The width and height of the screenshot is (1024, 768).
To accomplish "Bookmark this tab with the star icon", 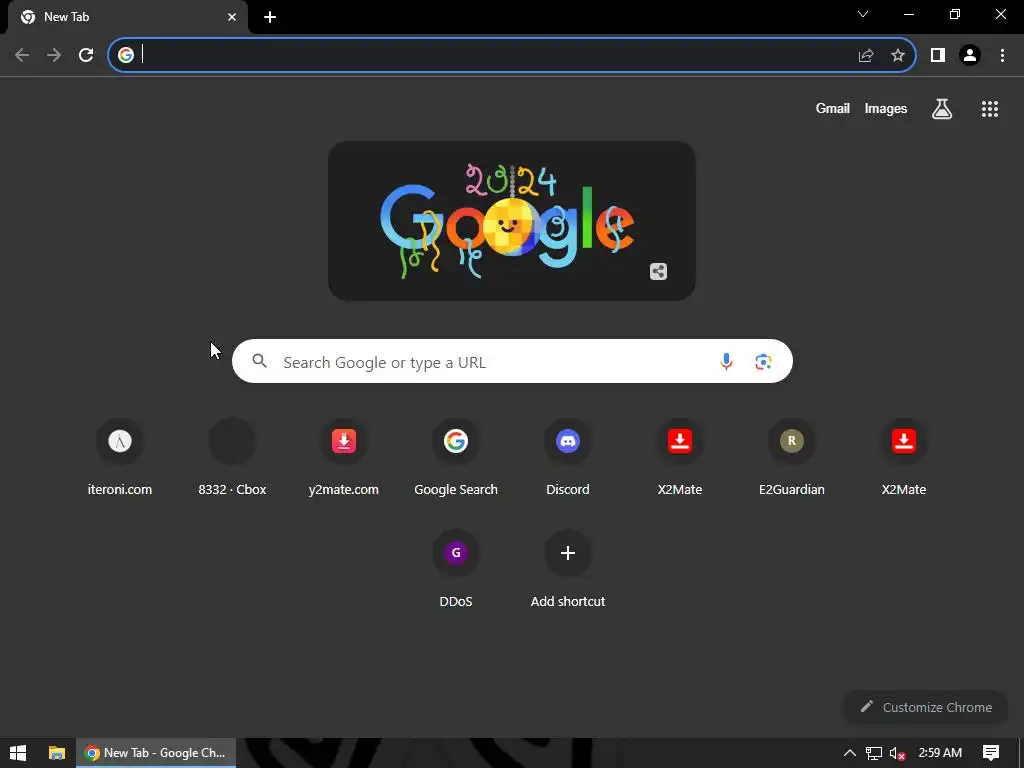I will [898, 55].
